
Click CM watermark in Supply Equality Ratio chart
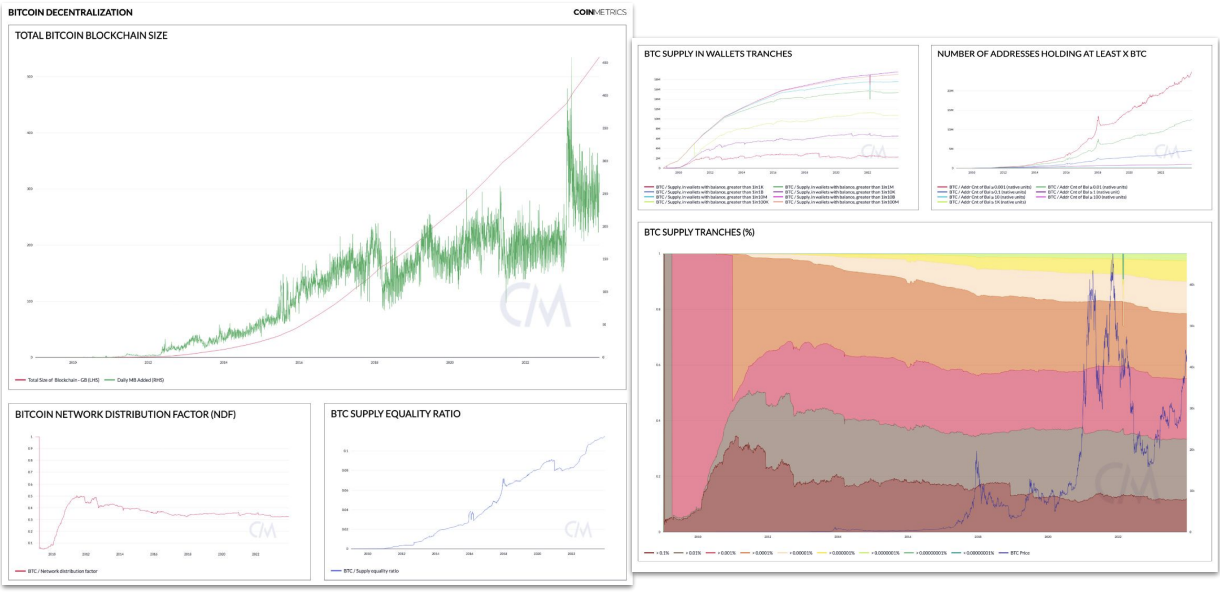578,529
